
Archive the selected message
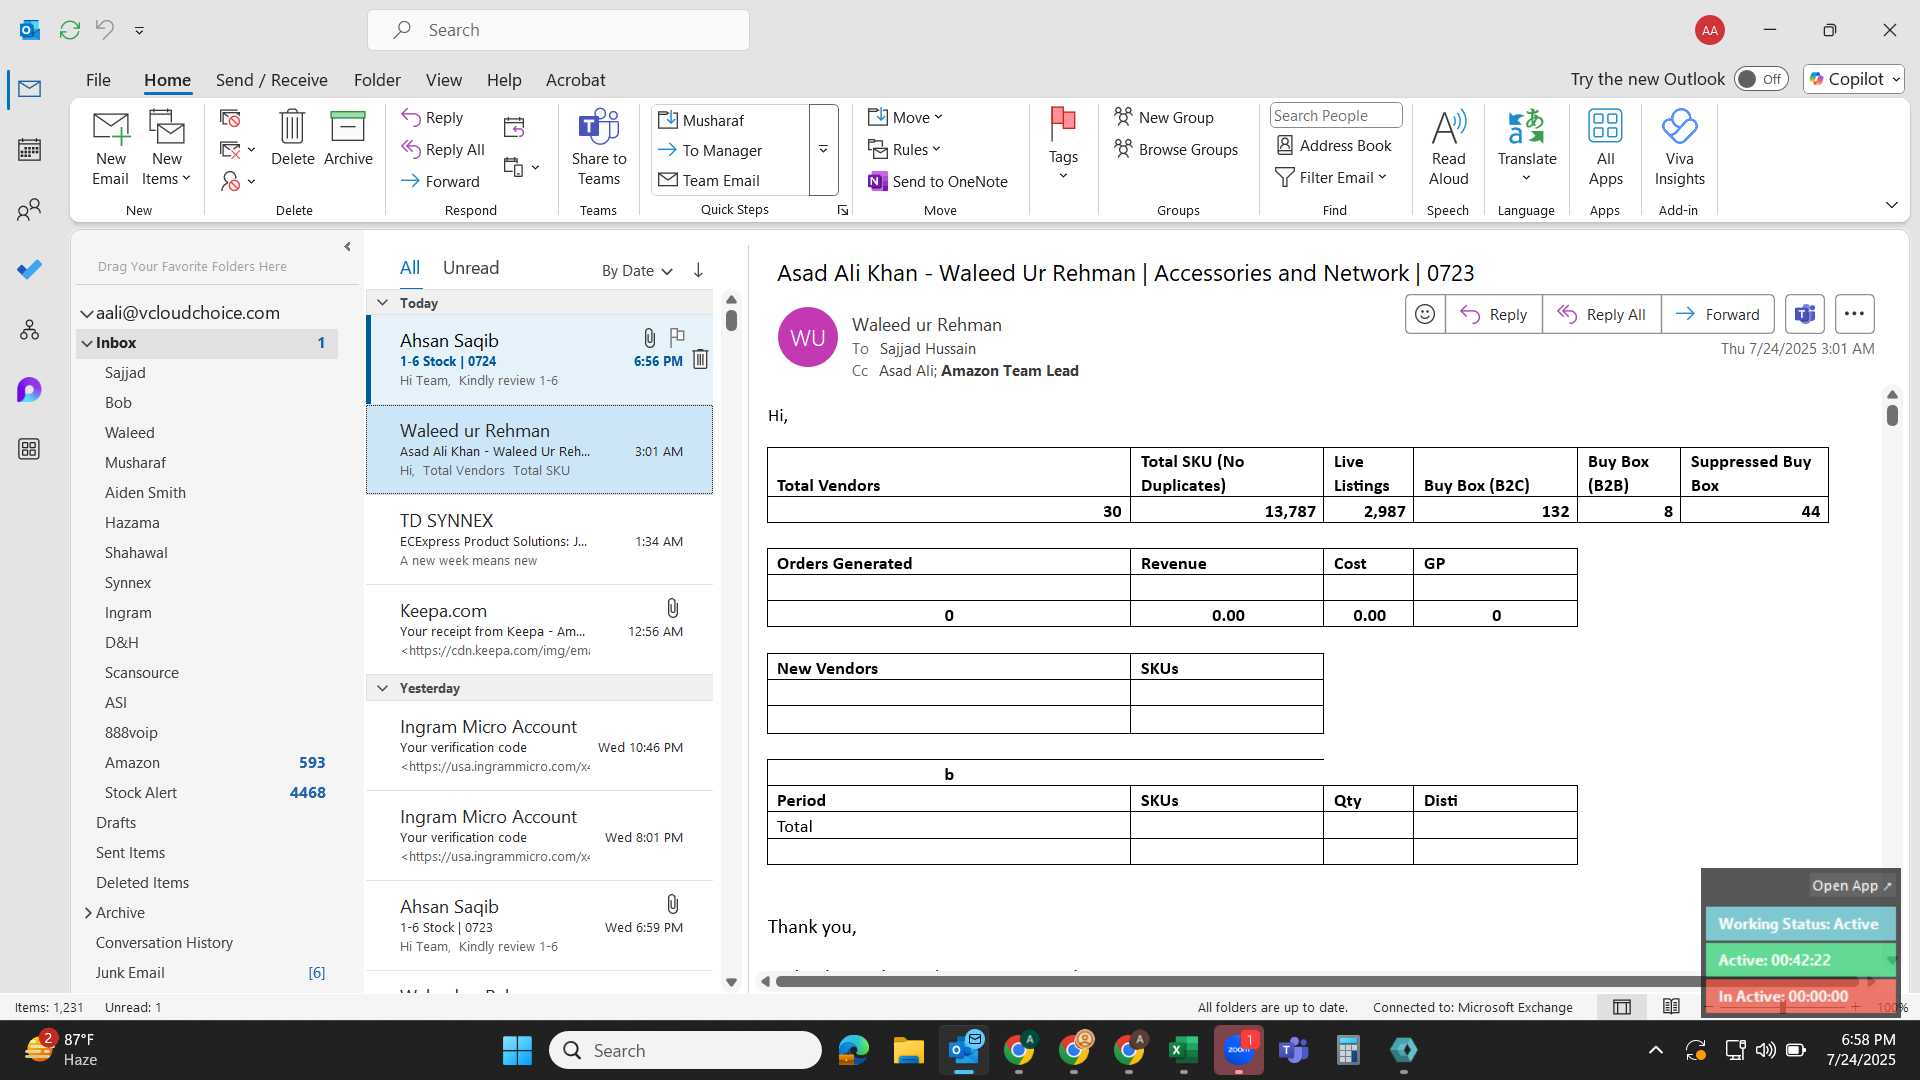(x=348, y=138)
